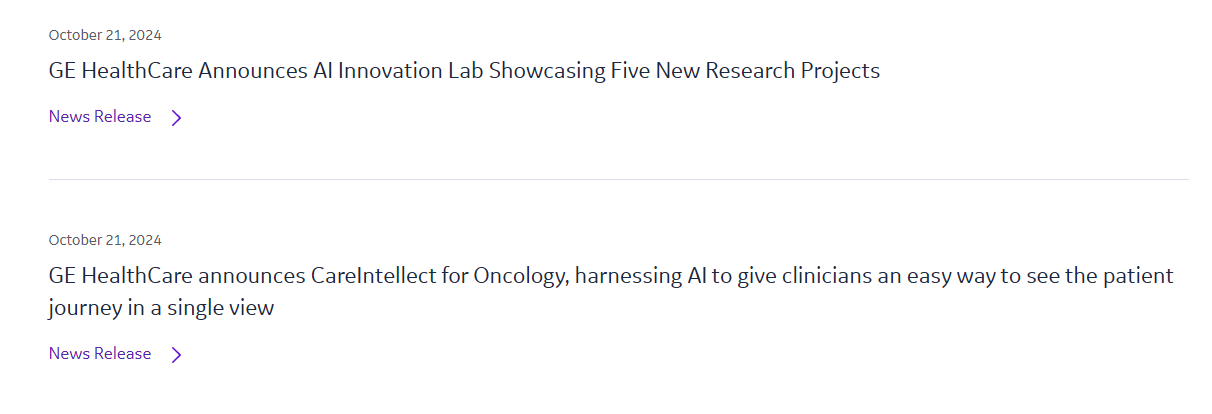This screenshot has height=414, width=1212.
Task: Click 'journey in a single view' text line
Action: 161,308
